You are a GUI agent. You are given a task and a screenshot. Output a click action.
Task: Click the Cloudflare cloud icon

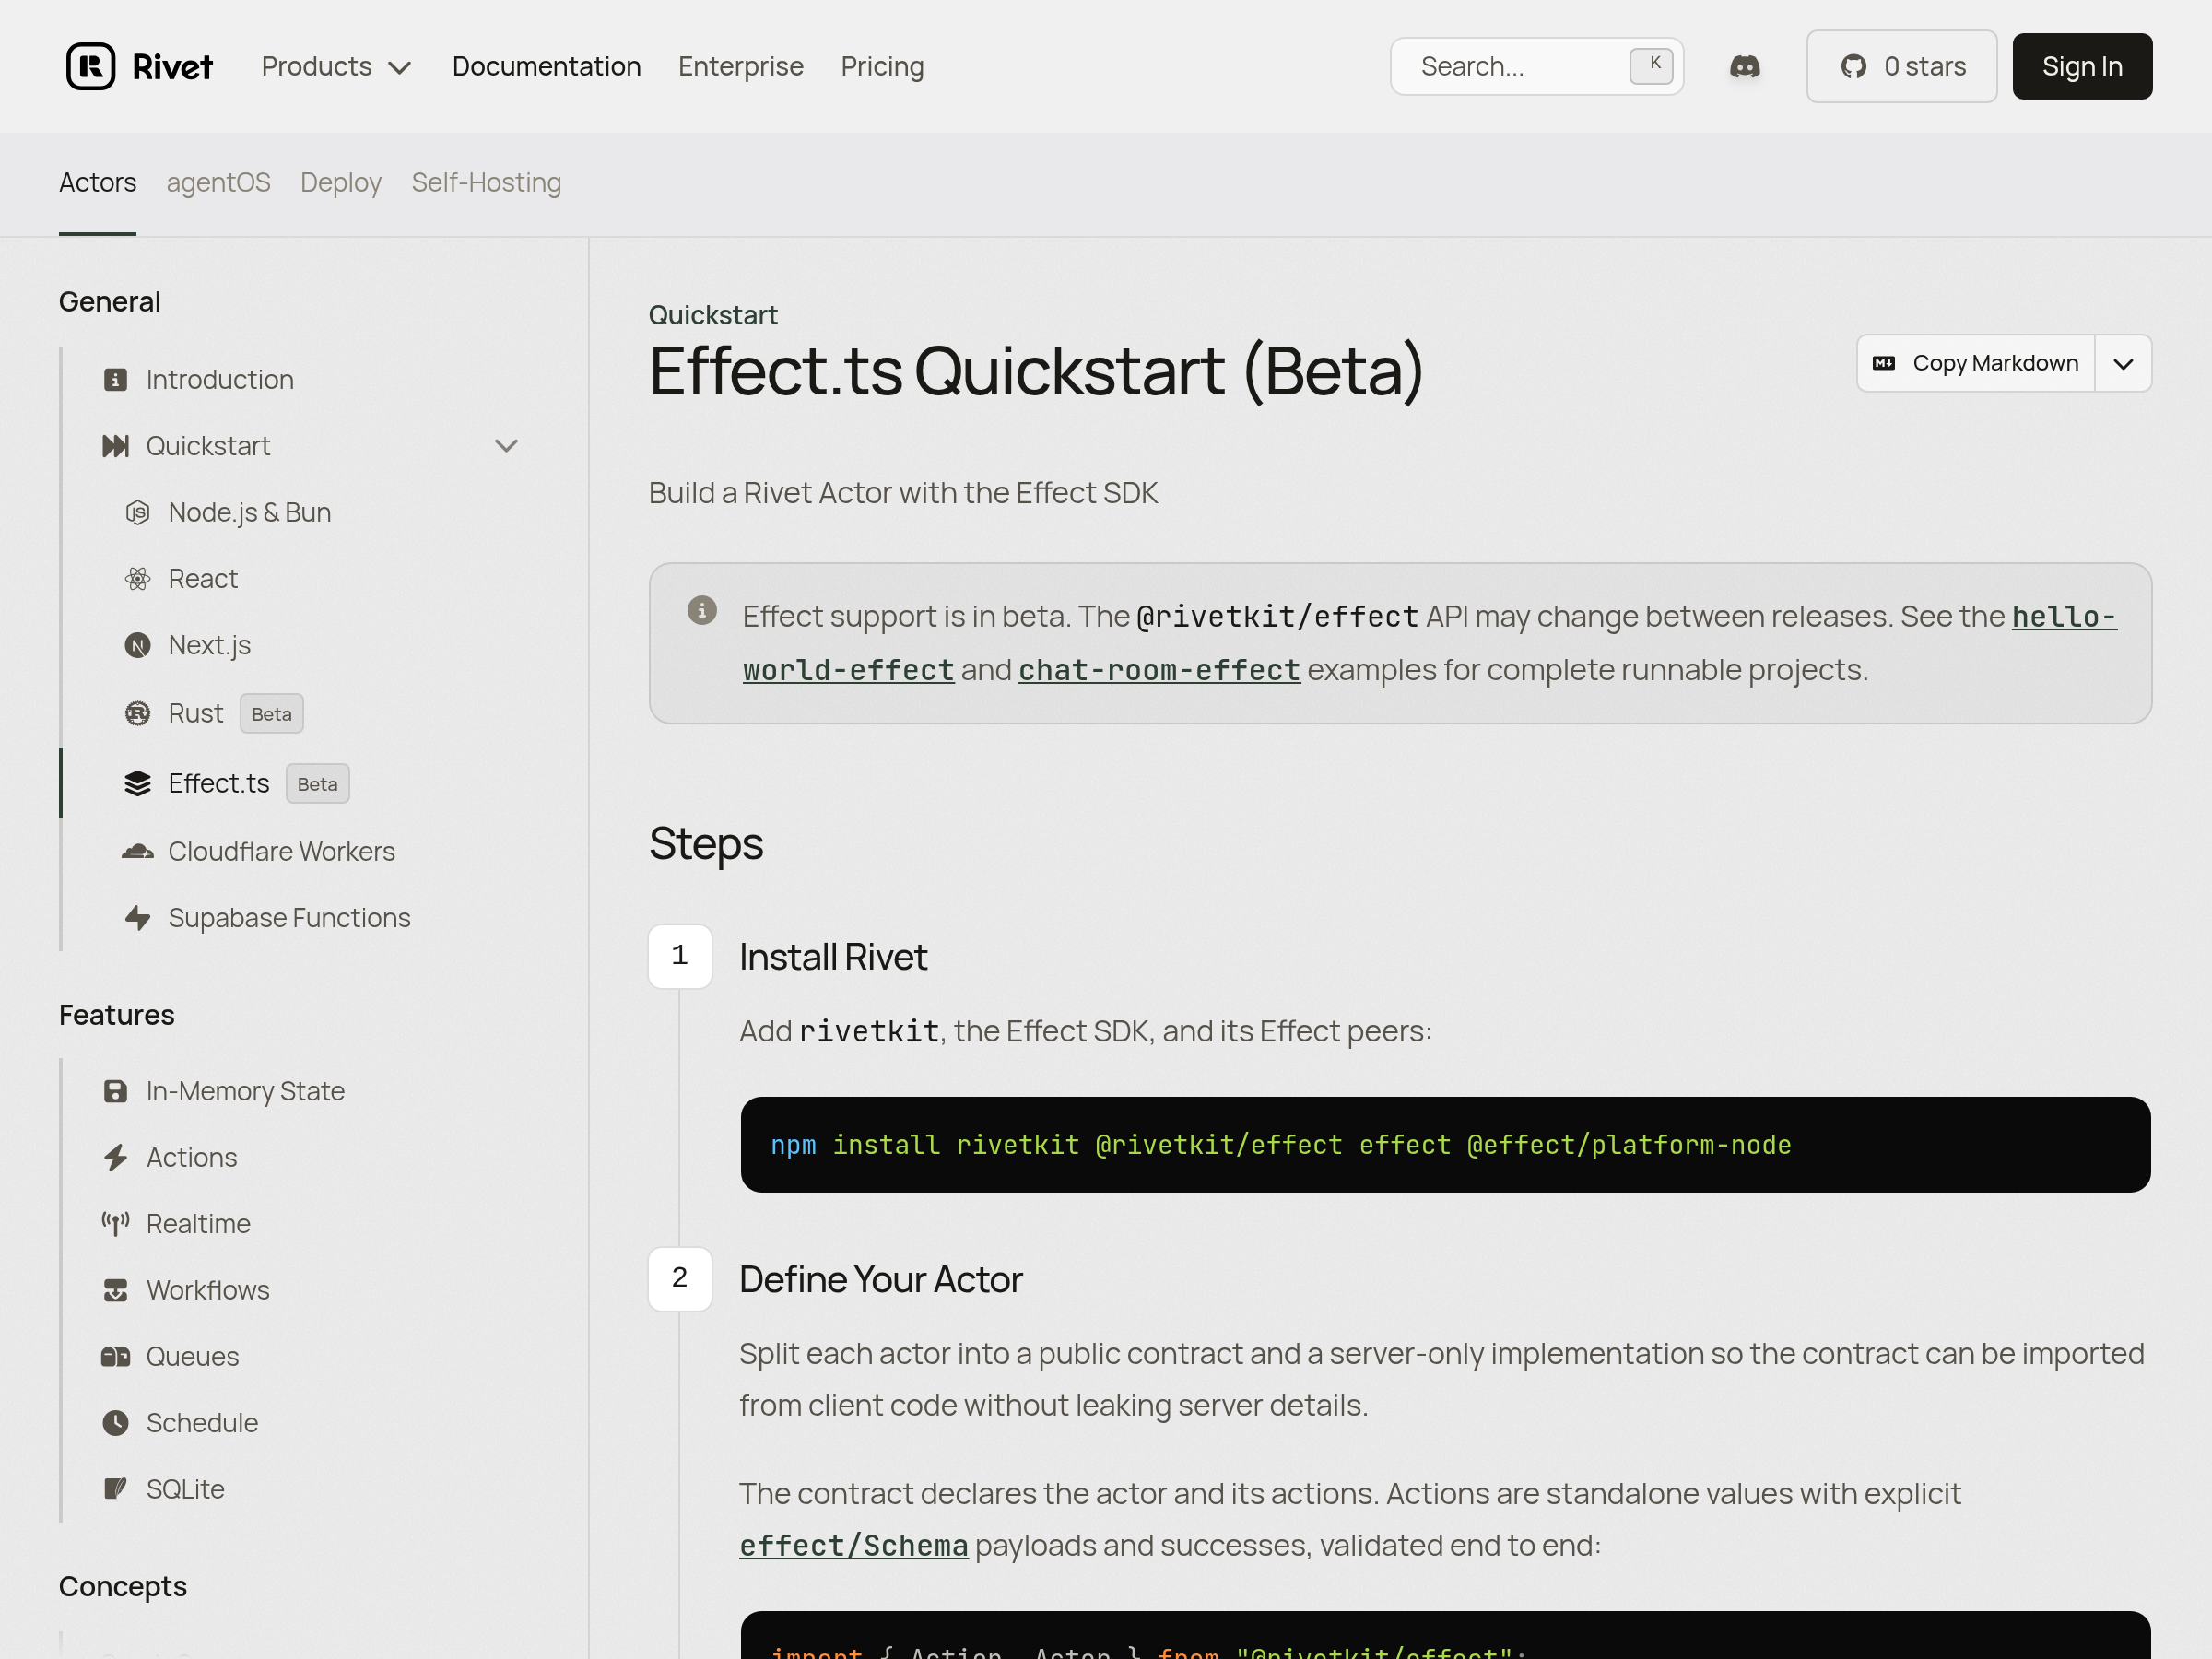point(138,851)
